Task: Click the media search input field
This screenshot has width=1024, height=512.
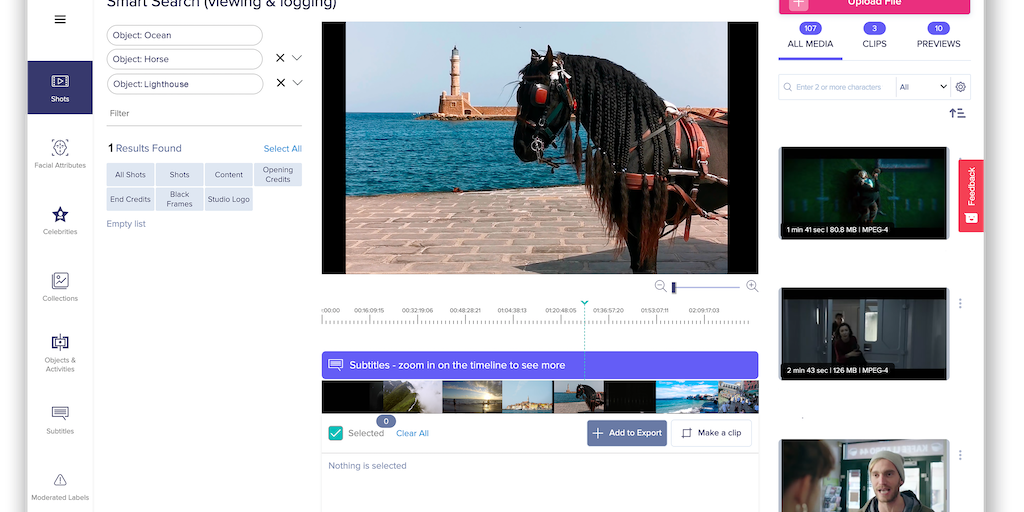Action: (838, 87)
